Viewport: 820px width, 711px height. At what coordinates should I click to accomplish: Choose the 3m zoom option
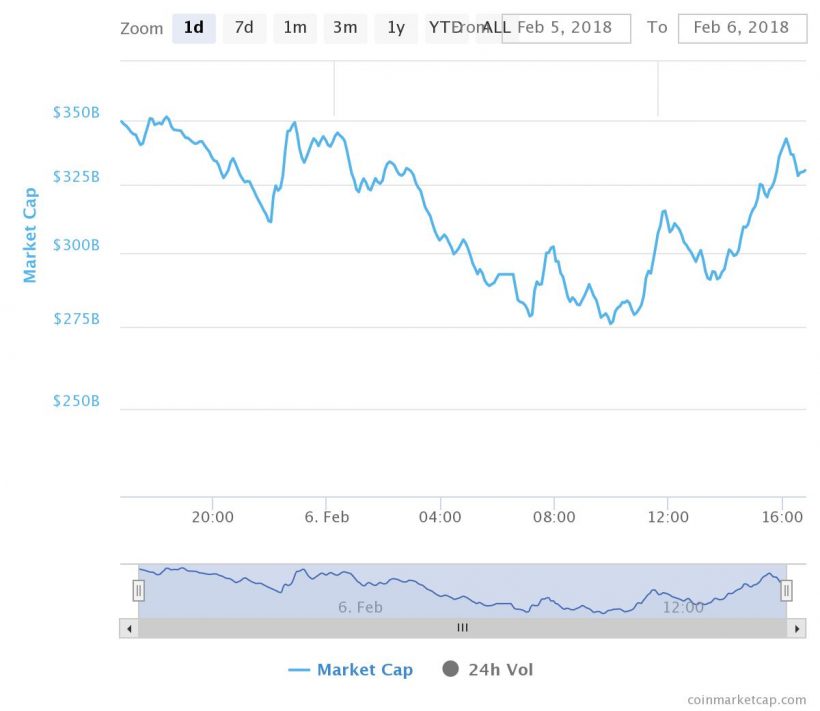pyautogui.click(x=345, y=28)
